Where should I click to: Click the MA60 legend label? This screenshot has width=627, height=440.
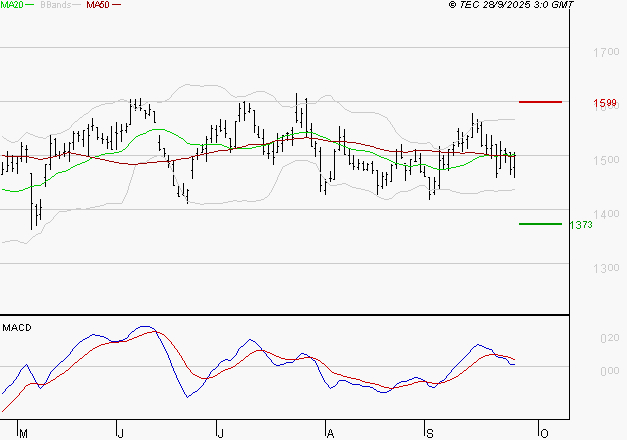98,6
